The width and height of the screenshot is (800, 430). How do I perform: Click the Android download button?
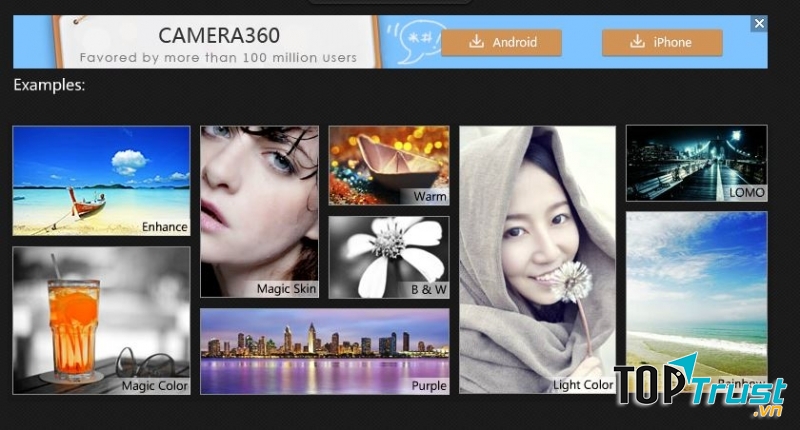(x=502, y=42)
